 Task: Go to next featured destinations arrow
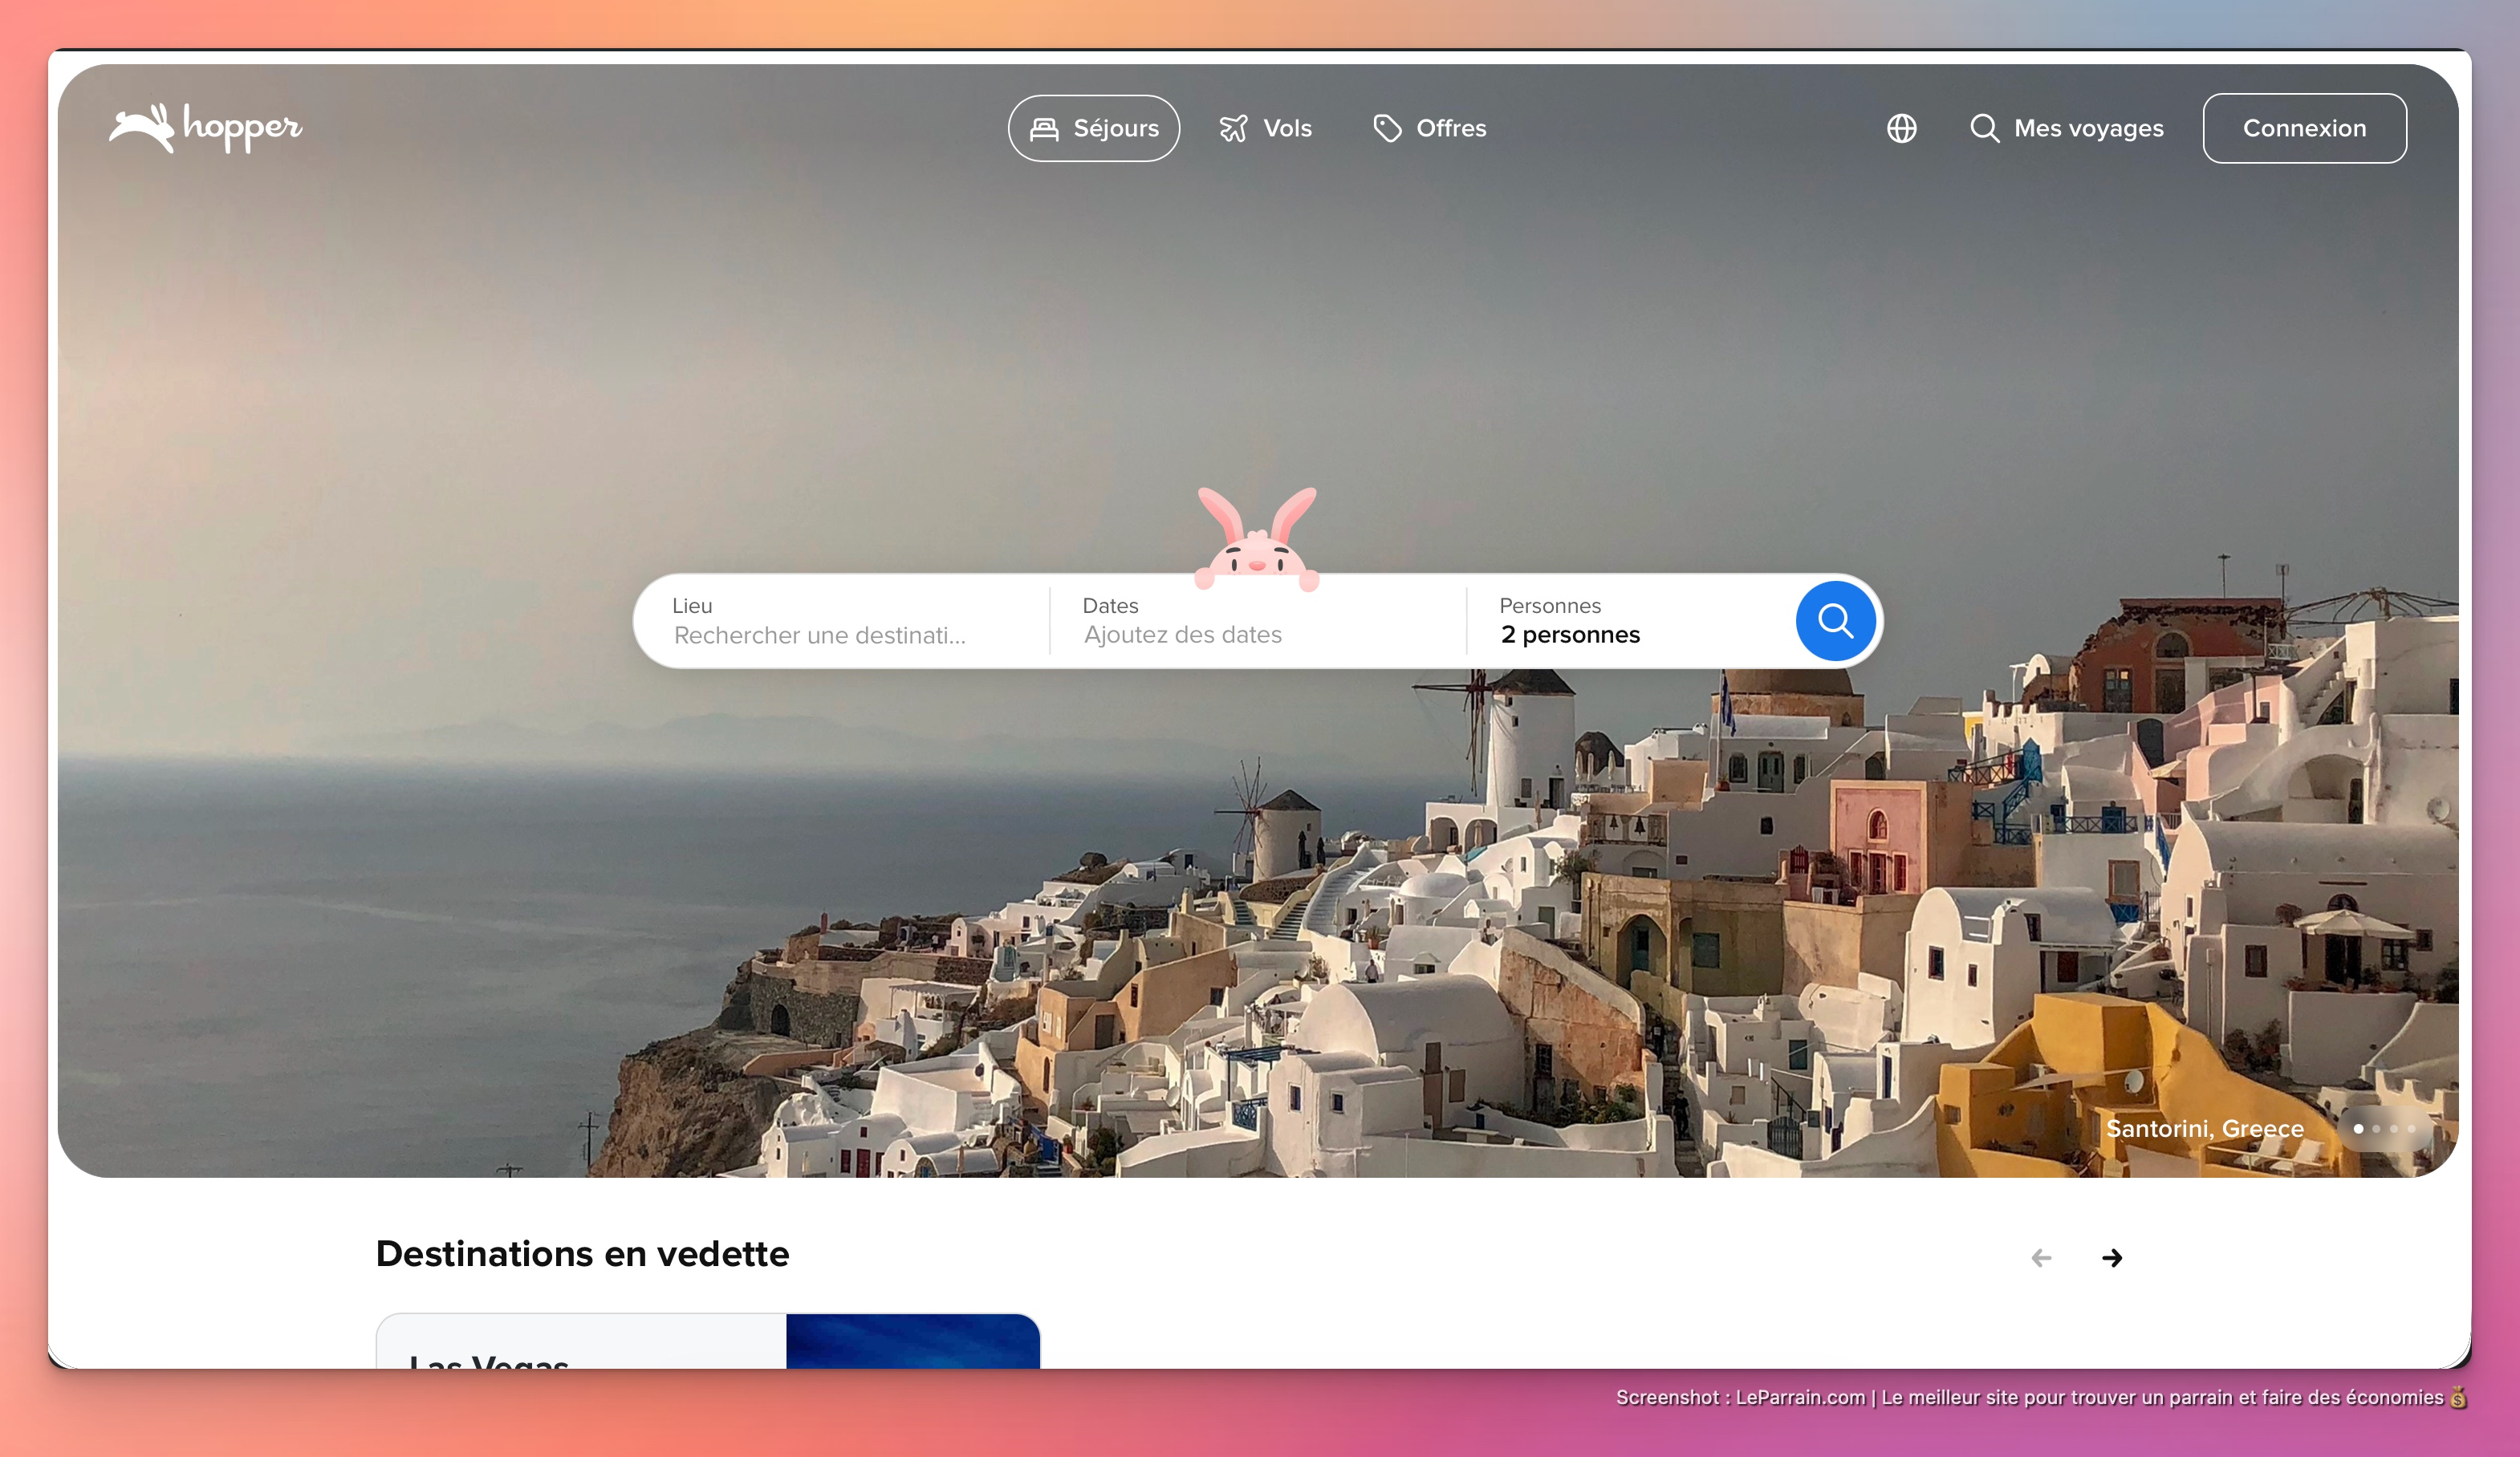[2112, 1258]
